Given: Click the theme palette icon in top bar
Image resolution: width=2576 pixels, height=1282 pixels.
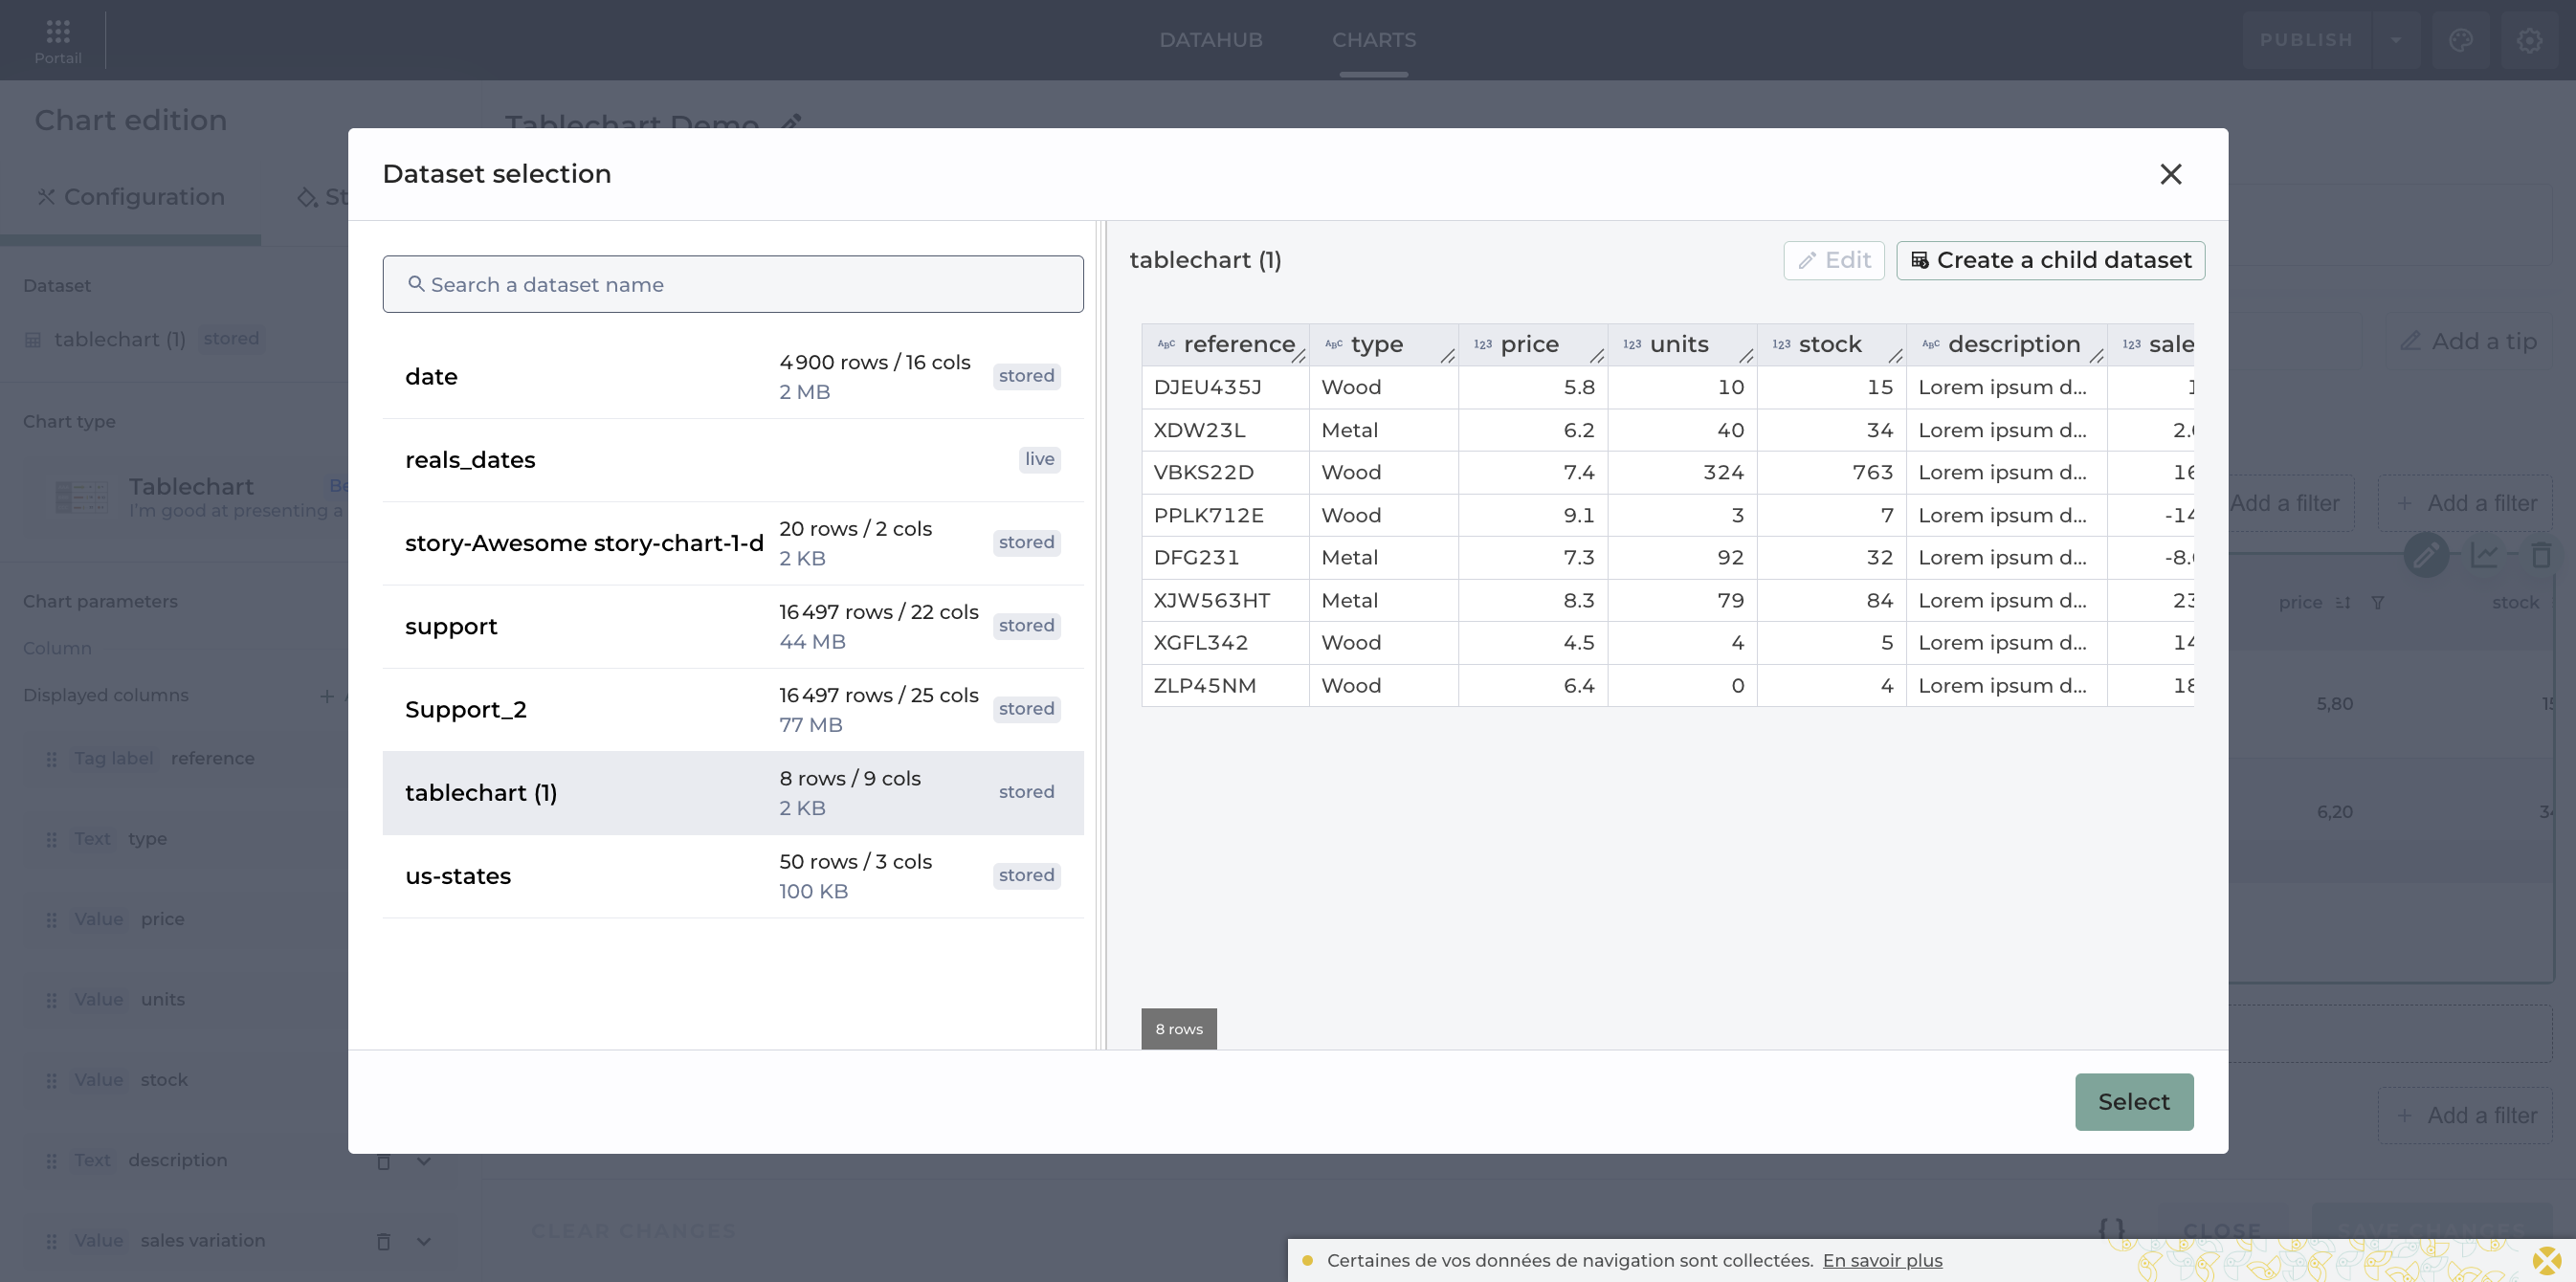Looking at the screenshot, I should (2461, 40).
